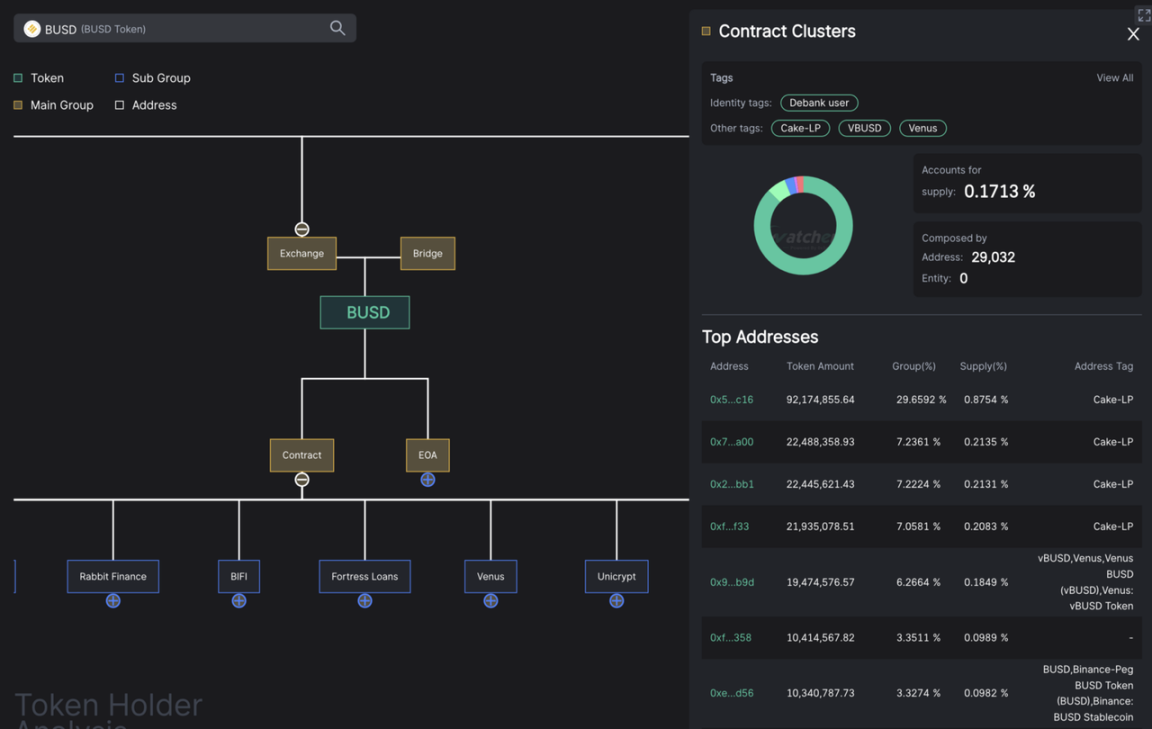The image size is (1152, 729).
Task: Click the search magnifier icon
Action: pos(337,28)
